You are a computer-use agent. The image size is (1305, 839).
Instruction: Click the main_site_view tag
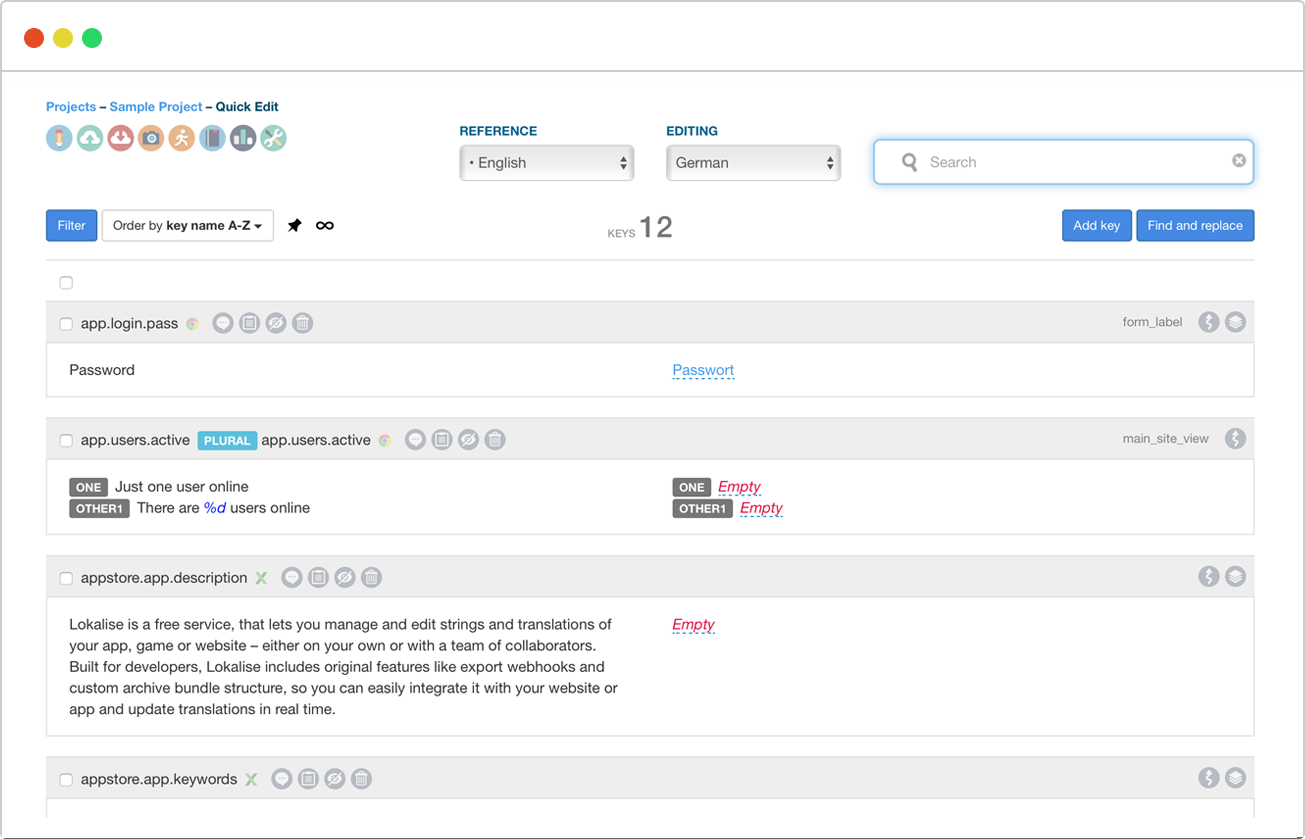(x=1166, y=439)
